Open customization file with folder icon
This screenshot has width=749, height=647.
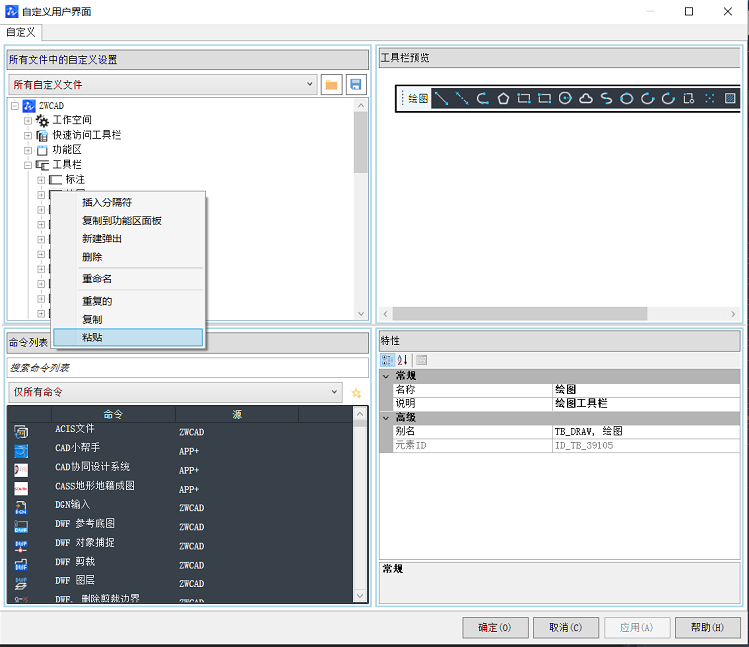coord(332,85)
